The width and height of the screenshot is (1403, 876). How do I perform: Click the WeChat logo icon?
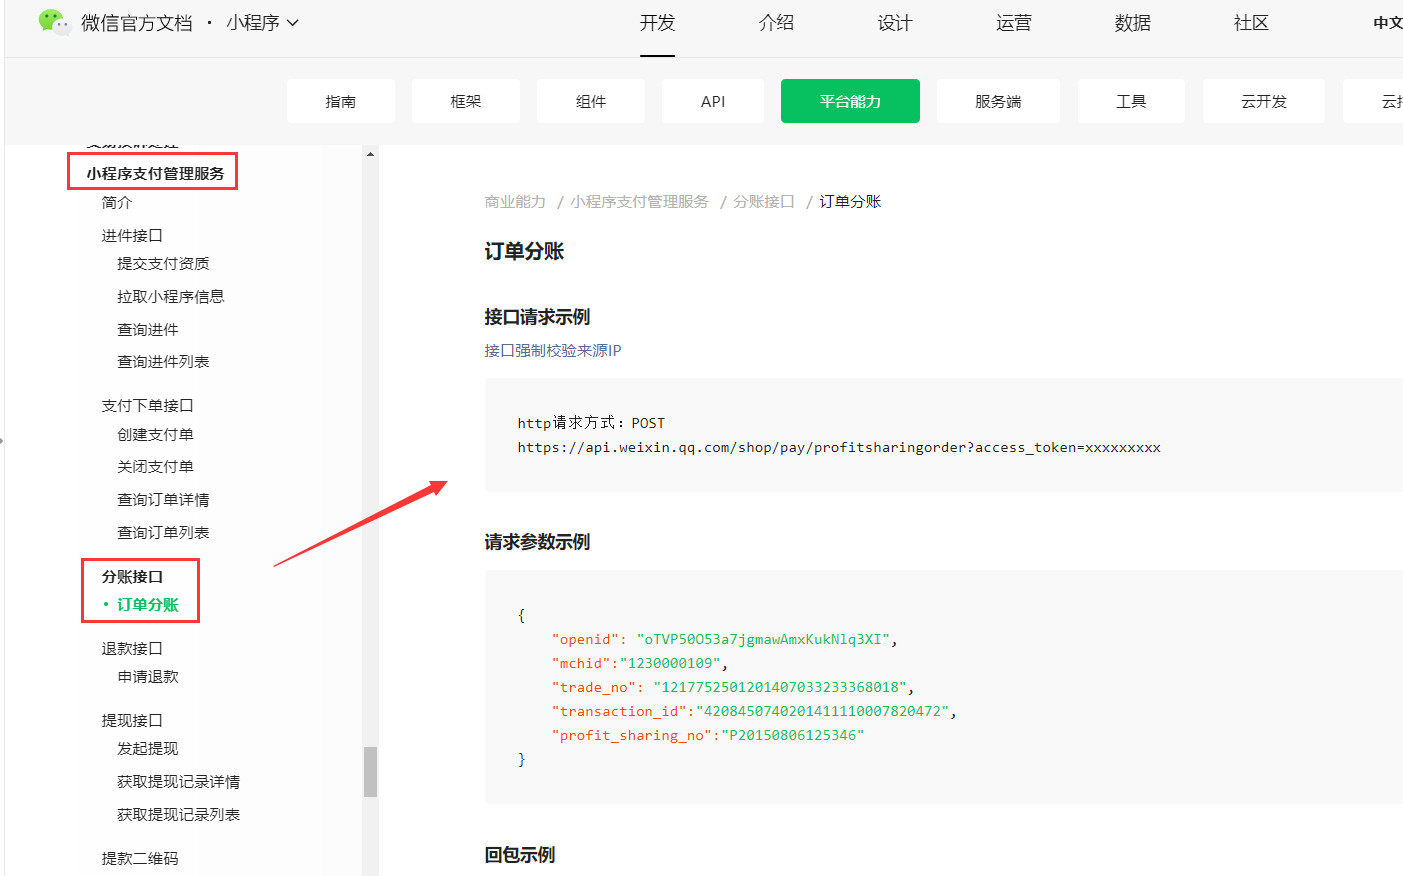pyautogui.click(x=54, y=22)
